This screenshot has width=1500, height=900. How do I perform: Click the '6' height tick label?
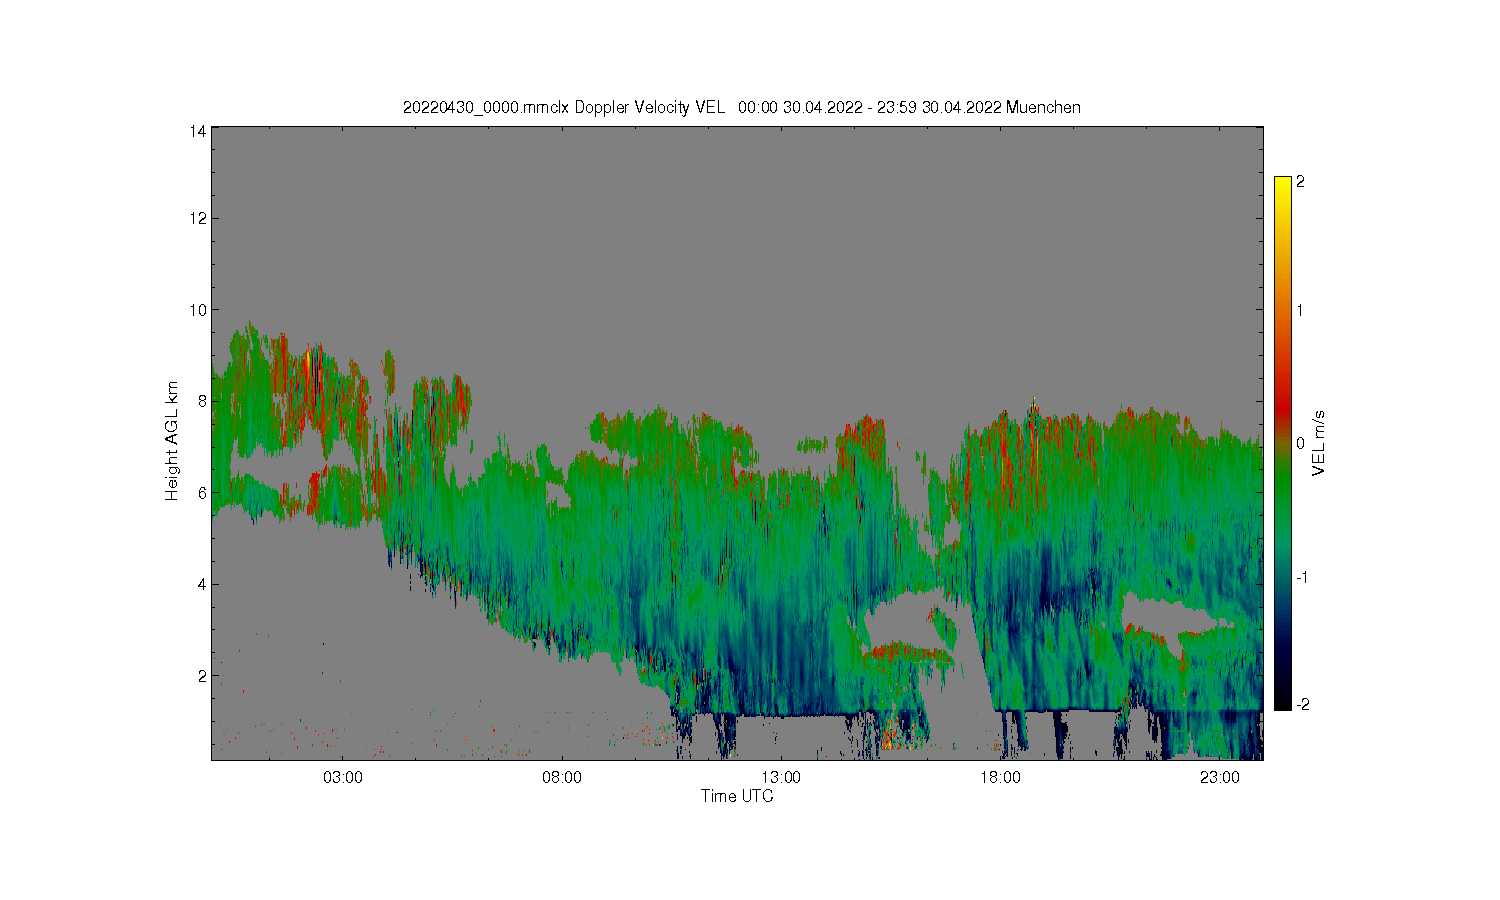(202, 493)
